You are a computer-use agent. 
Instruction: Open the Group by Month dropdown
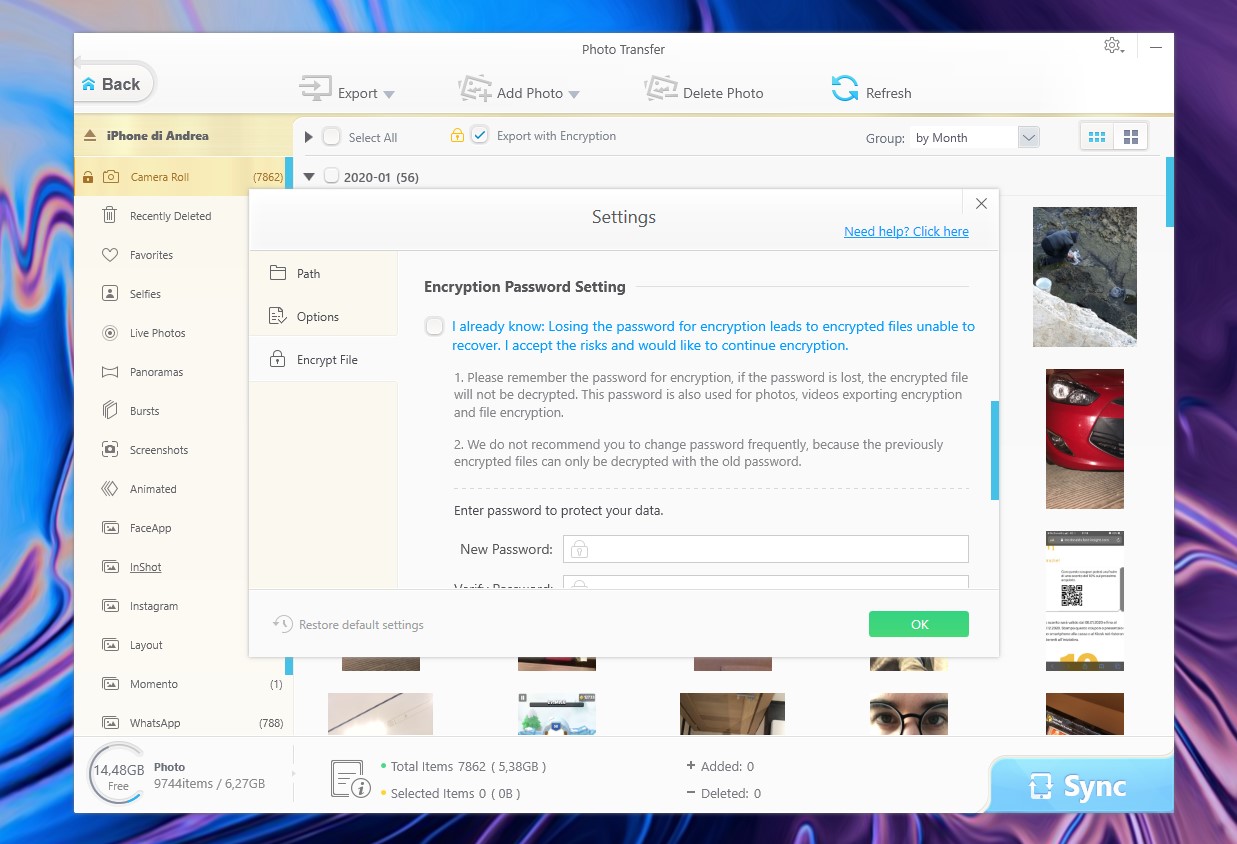1029,138
